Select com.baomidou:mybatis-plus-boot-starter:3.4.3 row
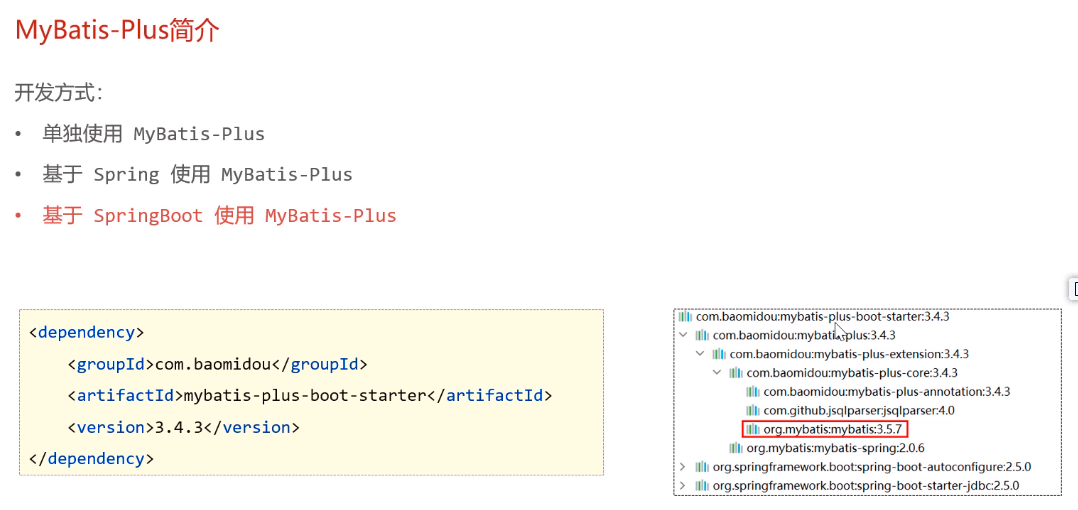 pyautogui.click(x=814, y=318)
